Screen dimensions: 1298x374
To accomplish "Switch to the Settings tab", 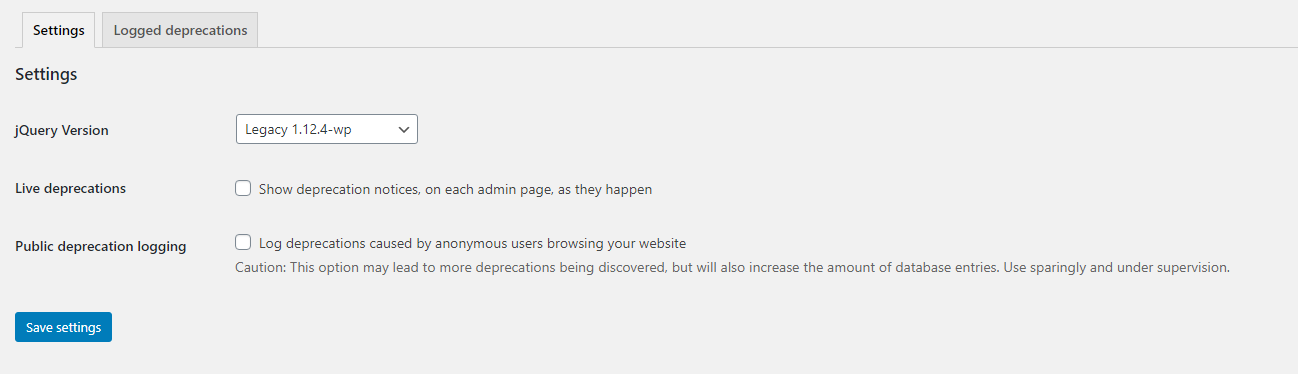I will [x=58, y=30].
